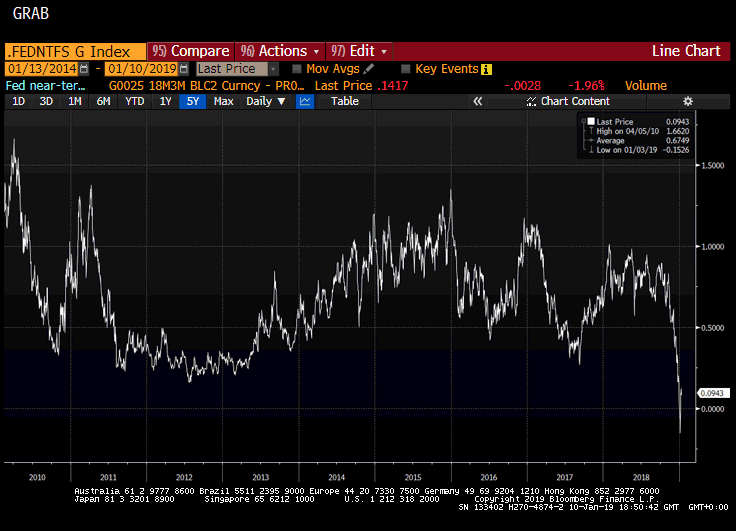Enable the Key Events checkbox
The image size is (736, 531).
406,69
